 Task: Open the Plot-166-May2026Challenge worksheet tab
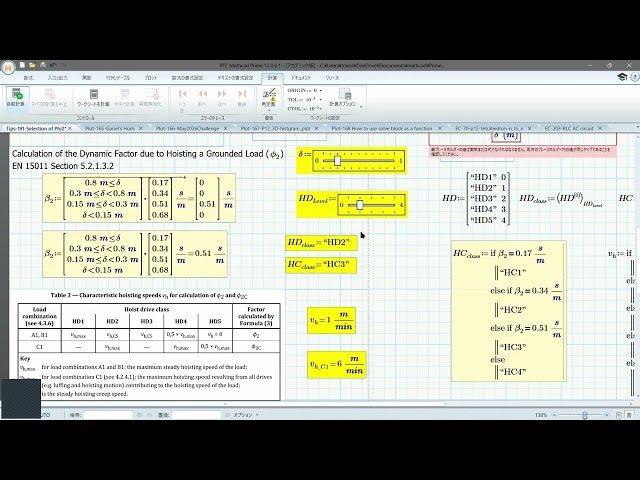coord(187,128)
